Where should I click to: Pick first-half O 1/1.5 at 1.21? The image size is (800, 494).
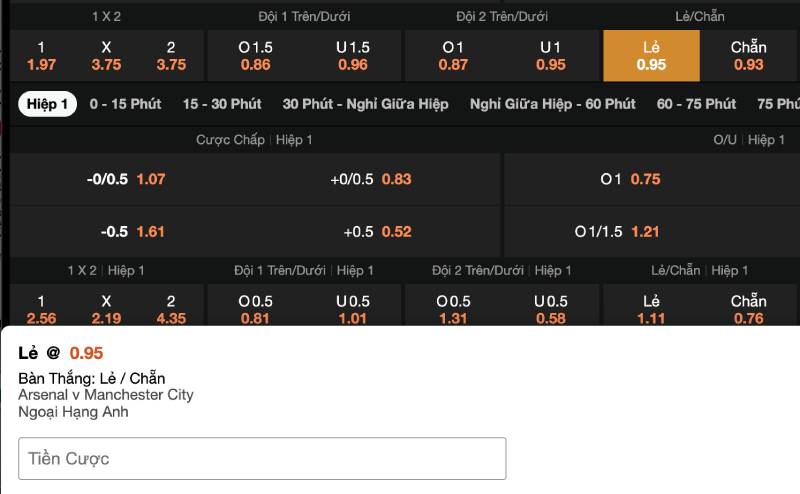pos(617,231)
